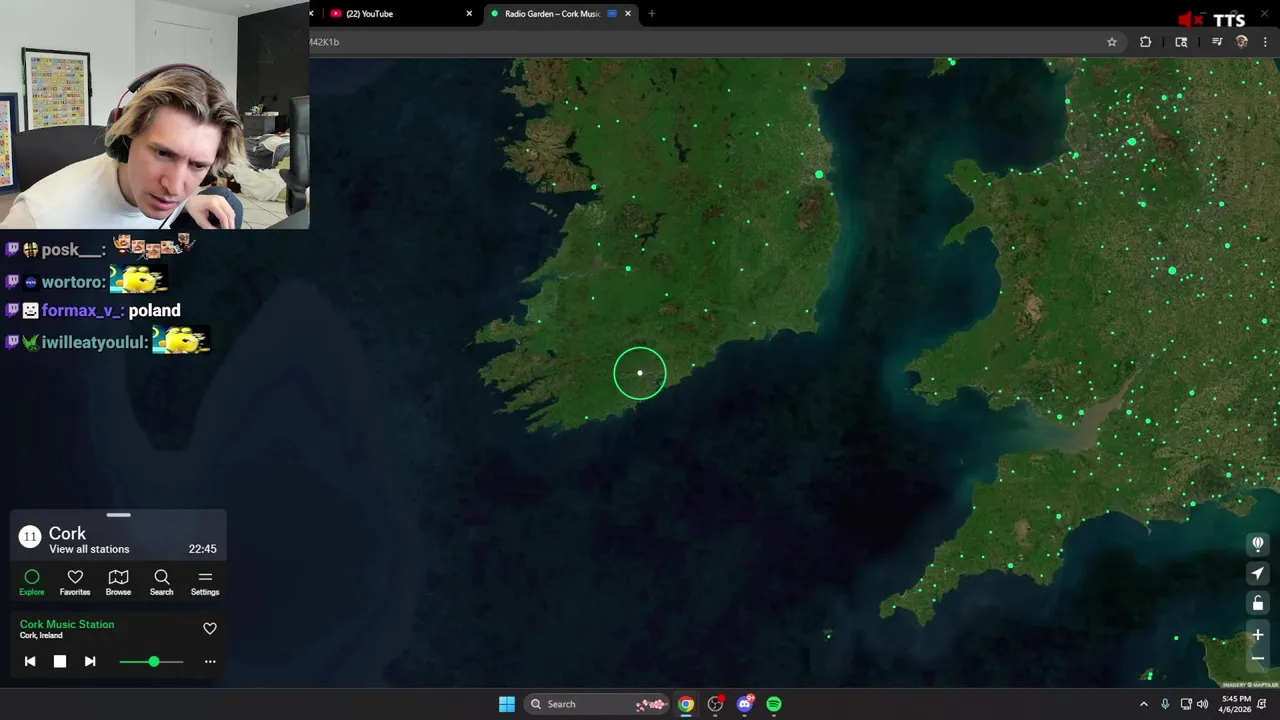
Task: Open the Explore tab in Radio Garden
Action: point(32,583)
